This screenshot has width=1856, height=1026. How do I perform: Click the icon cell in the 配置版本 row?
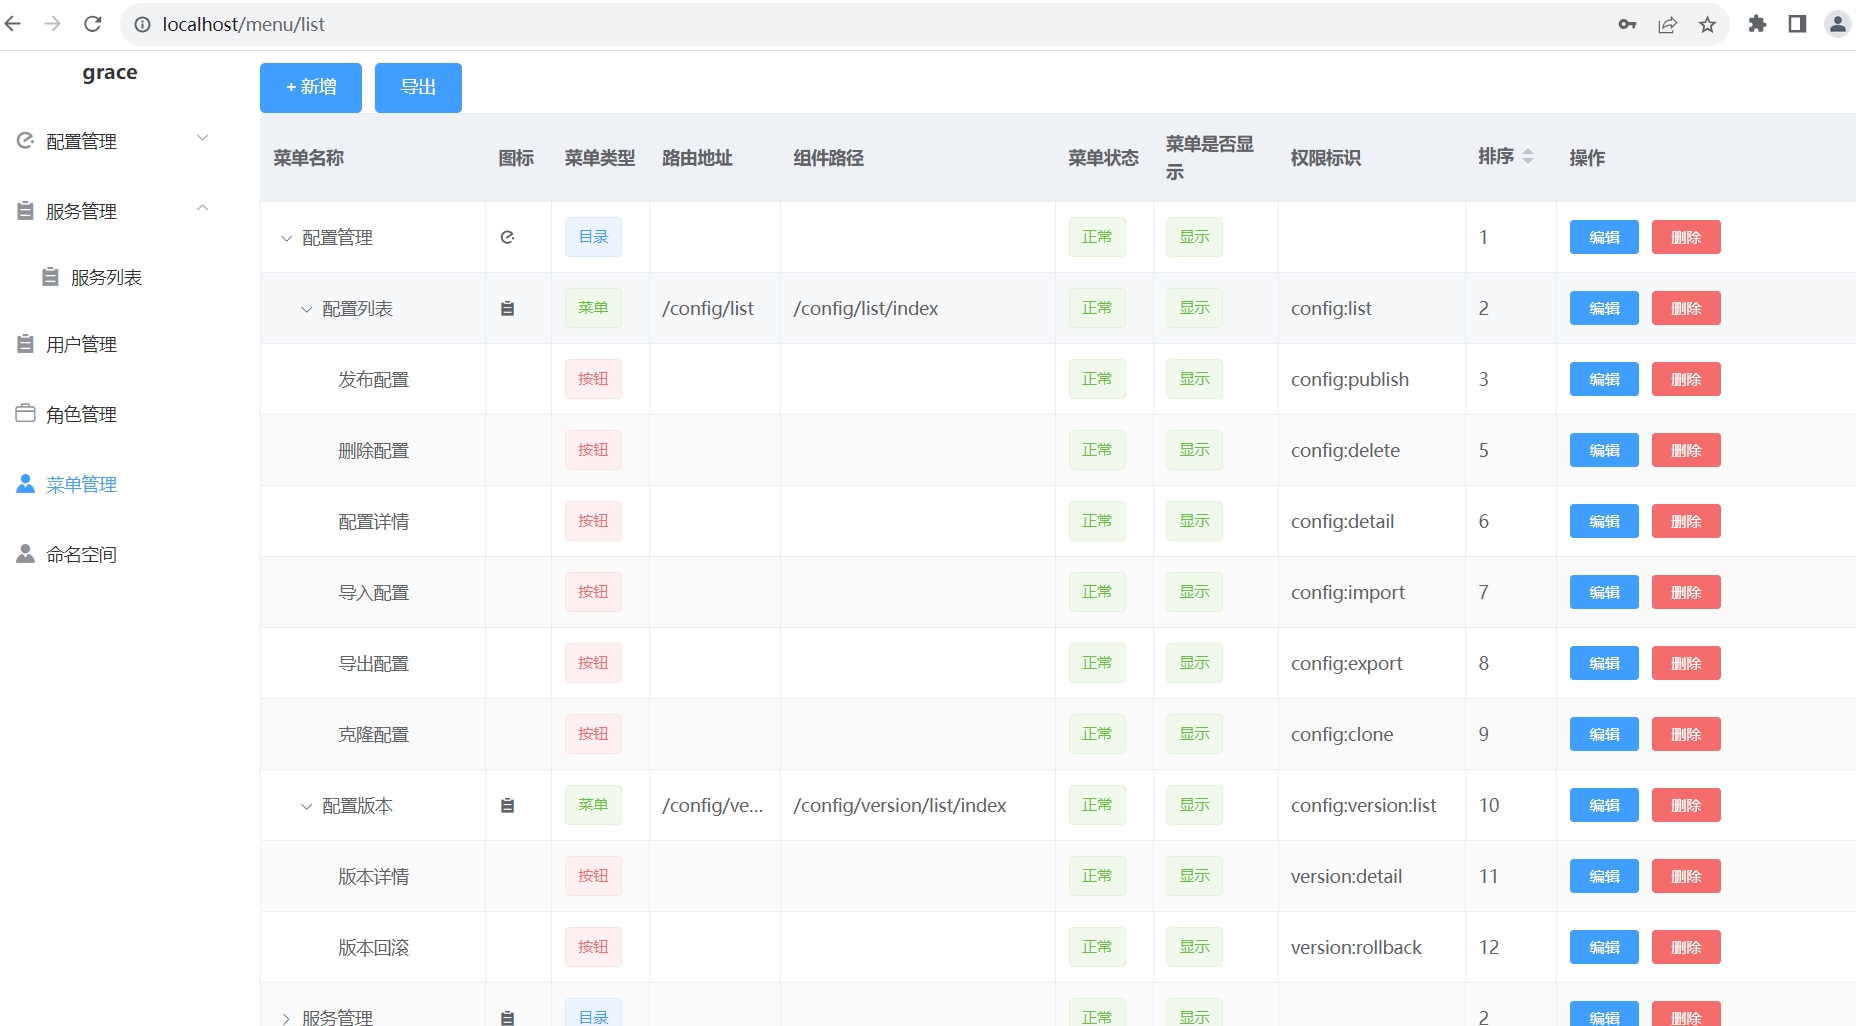[507, 805]
